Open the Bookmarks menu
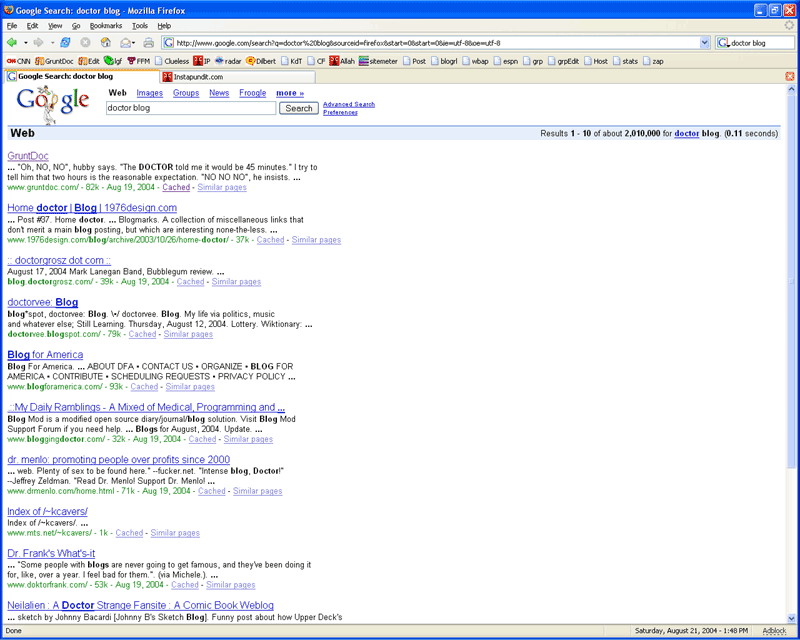This screenshot has height=640, width=800. [106, 26]
